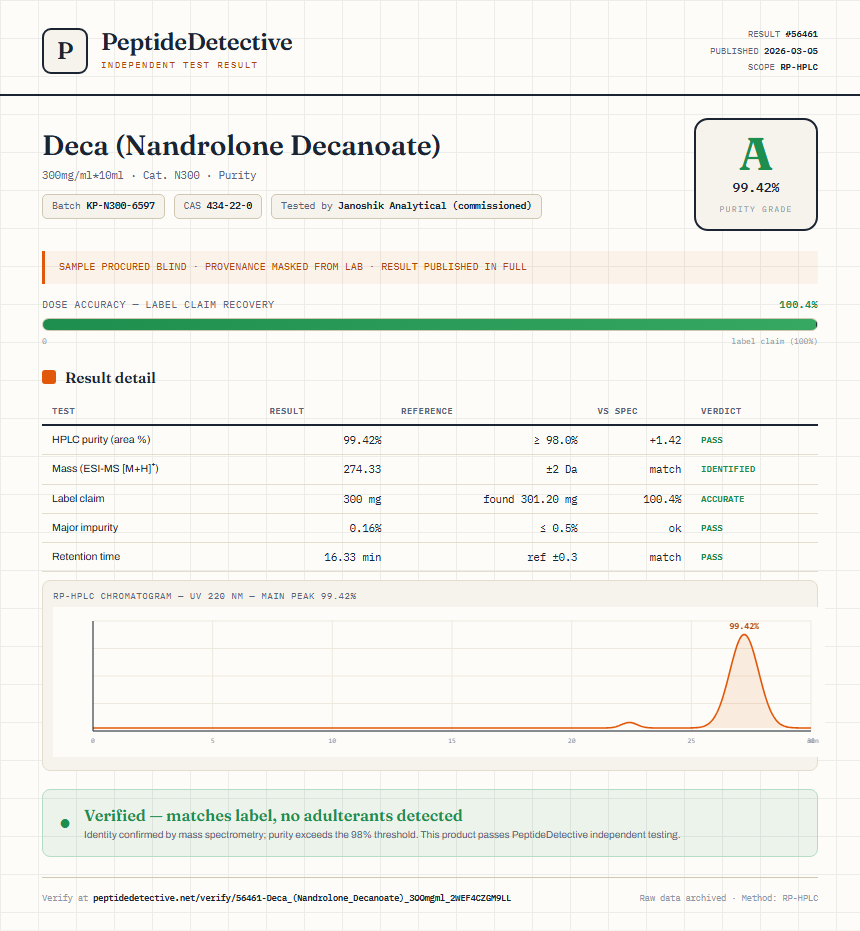
Task: Click the CAS 434-22-0 tag
Action: click(x=218, y=206)
